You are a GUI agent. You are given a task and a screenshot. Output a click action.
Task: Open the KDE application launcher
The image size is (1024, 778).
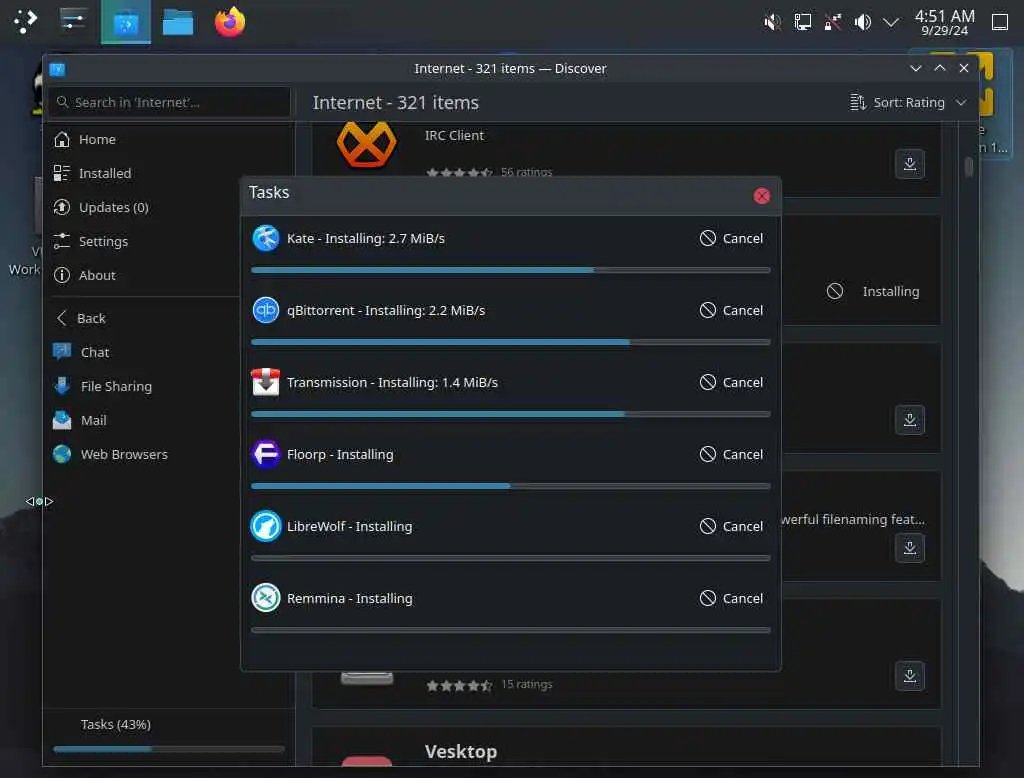pos(25,21)
